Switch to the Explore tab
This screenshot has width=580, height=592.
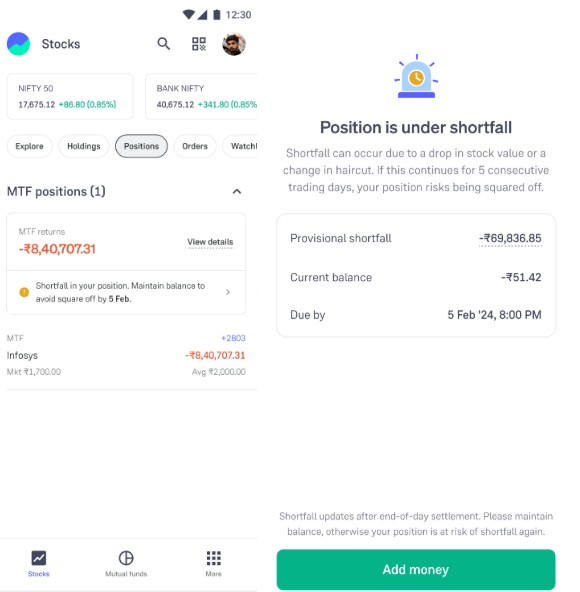tap(29, 146)
